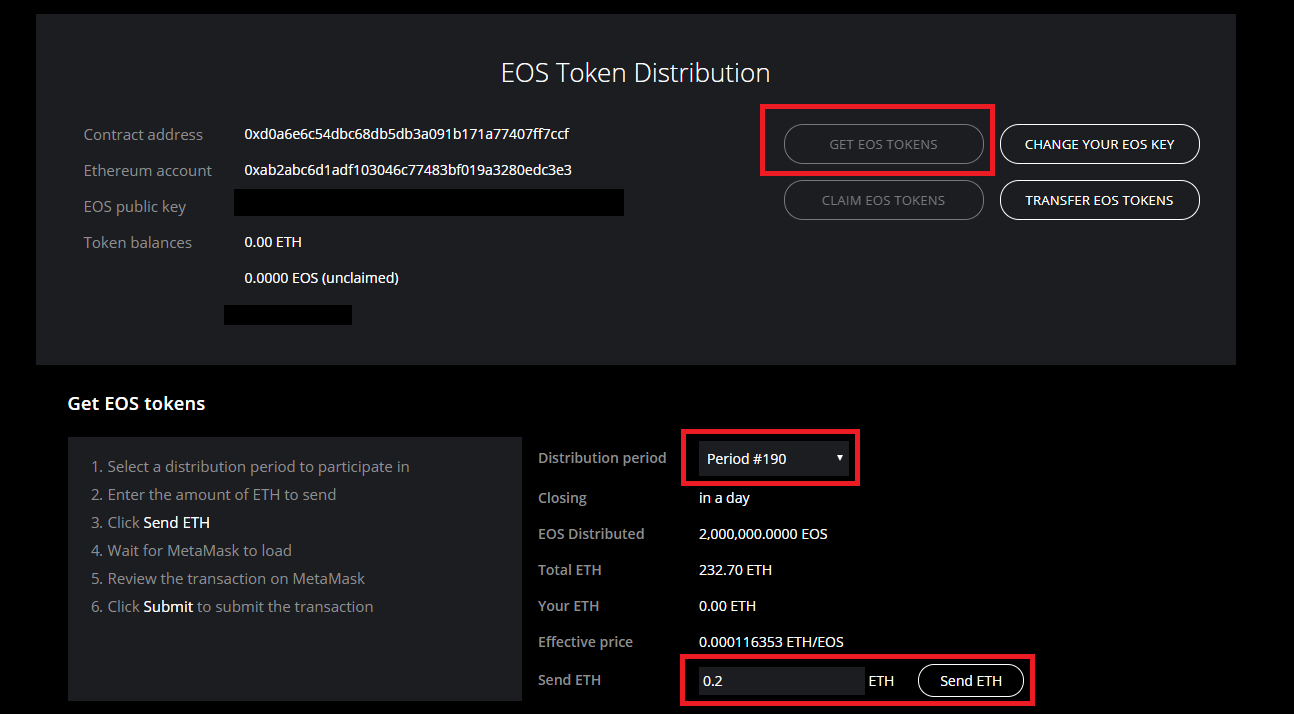Image resolution: width=1294 pixels, height=714 pixels.
Task: Click the 'Ethereum account' label
Action: click(148, 170)
